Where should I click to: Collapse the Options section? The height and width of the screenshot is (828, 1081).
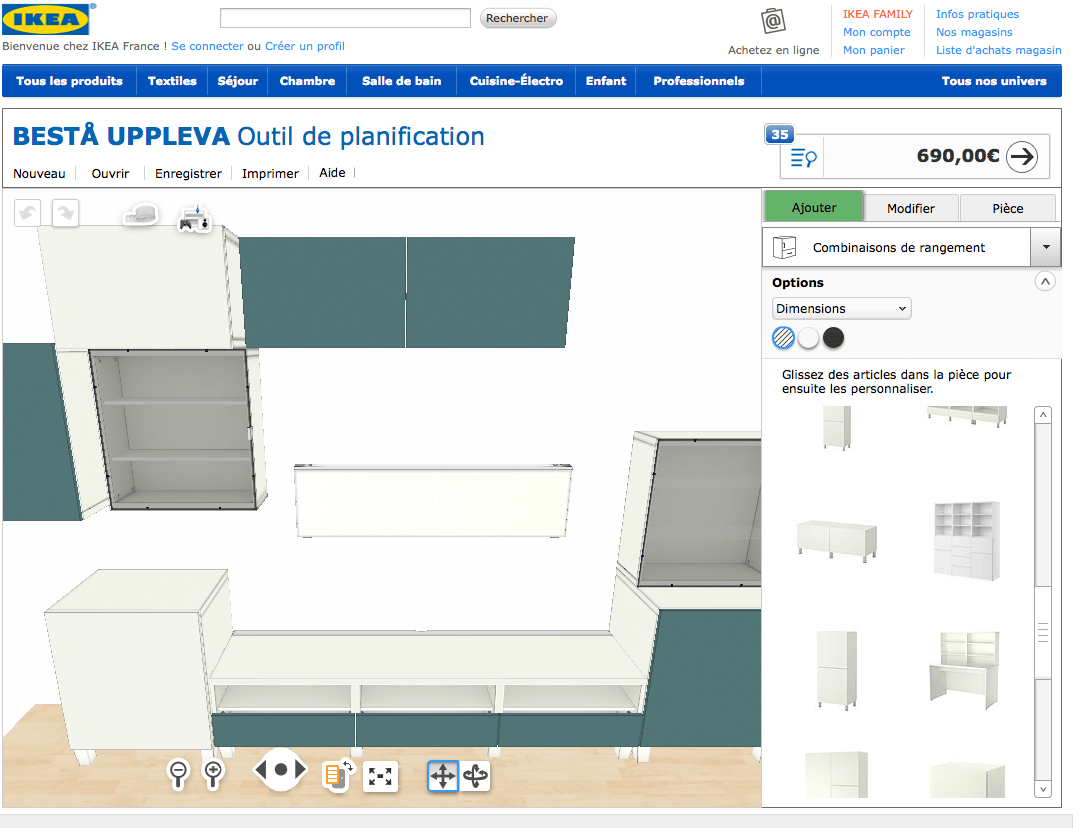1045,281
